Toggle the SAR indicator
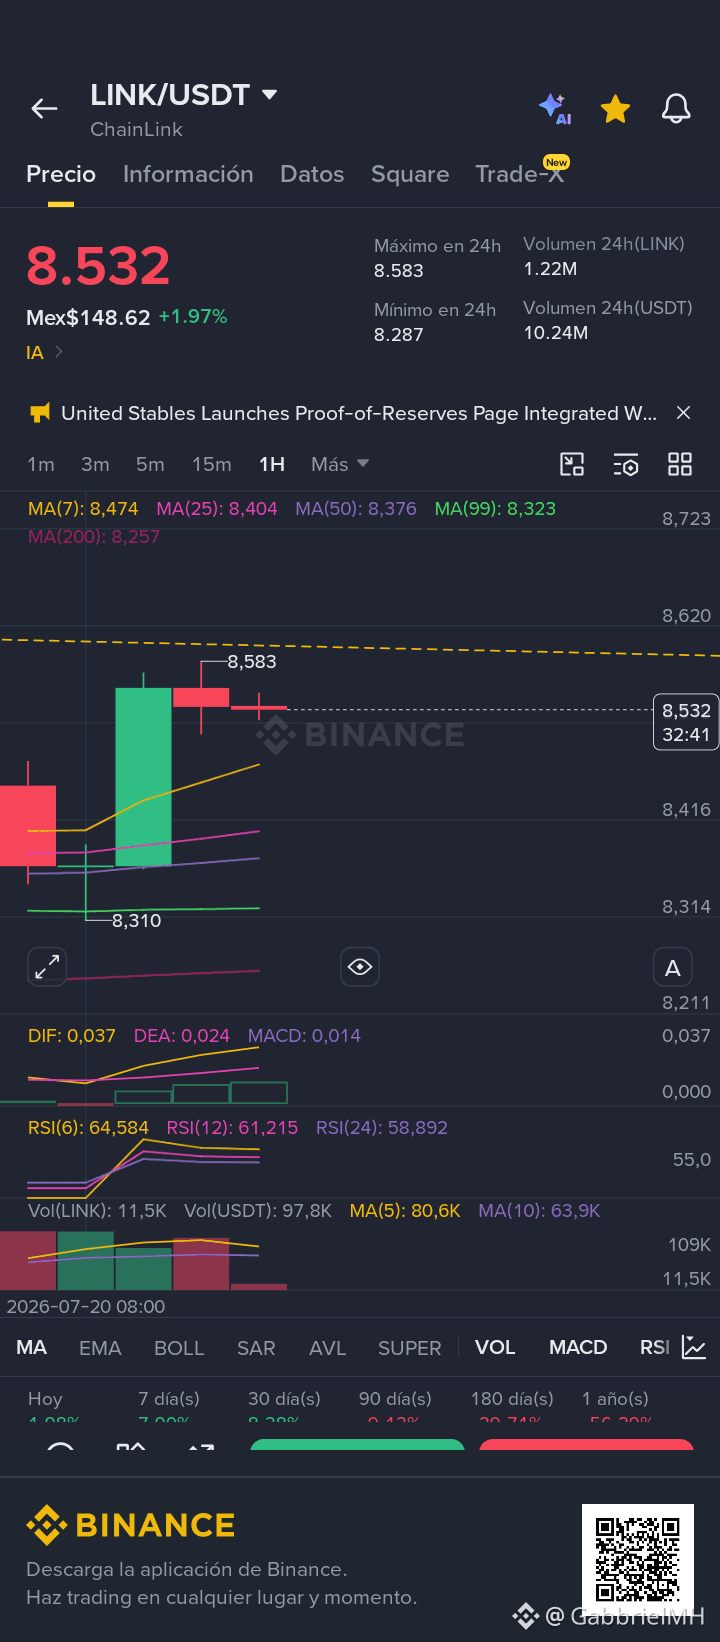 tap(256, 1348)
